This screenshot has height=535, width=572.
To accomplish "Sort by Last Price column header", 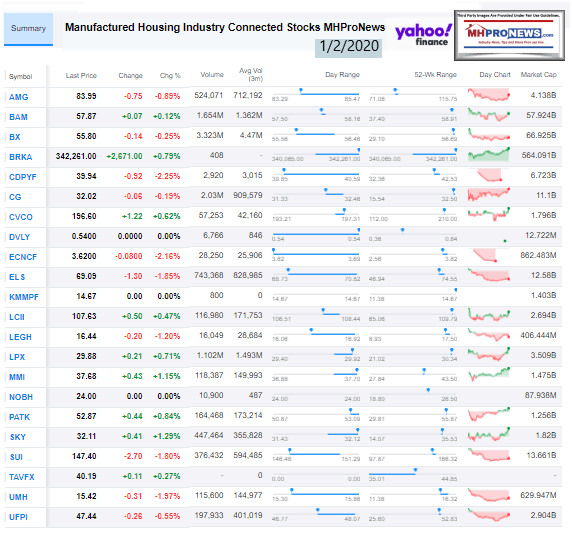I will coord(81,75).
